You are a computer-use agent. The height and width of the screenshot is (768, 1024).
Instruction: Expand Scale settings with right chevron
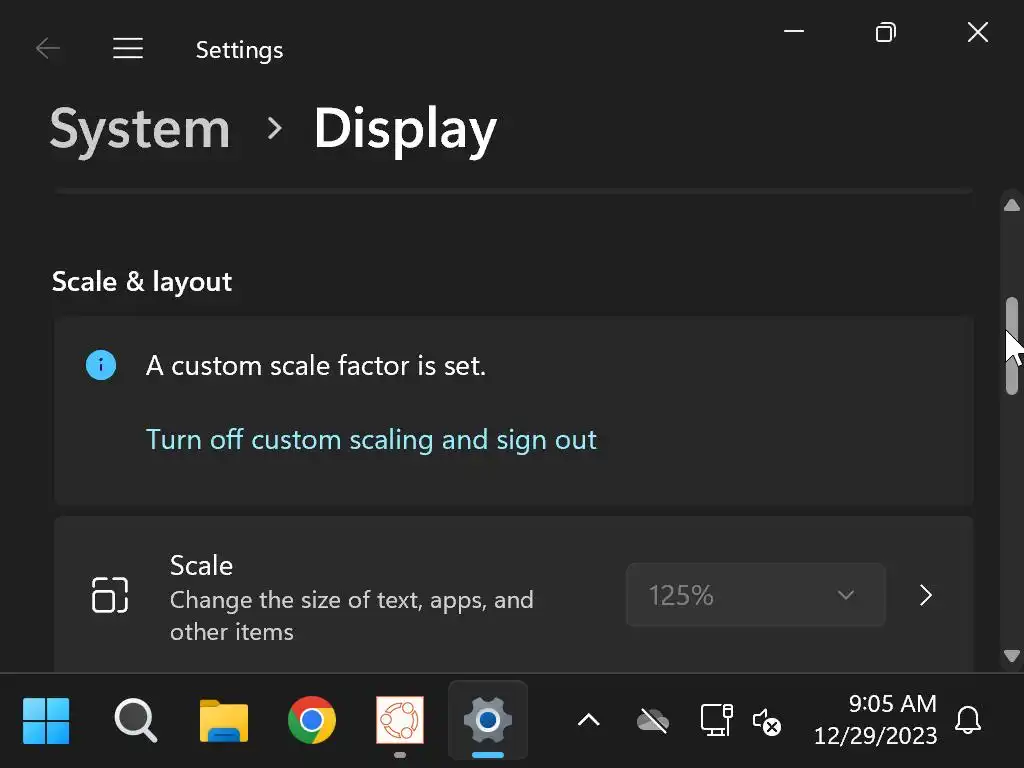click(926, 595)
